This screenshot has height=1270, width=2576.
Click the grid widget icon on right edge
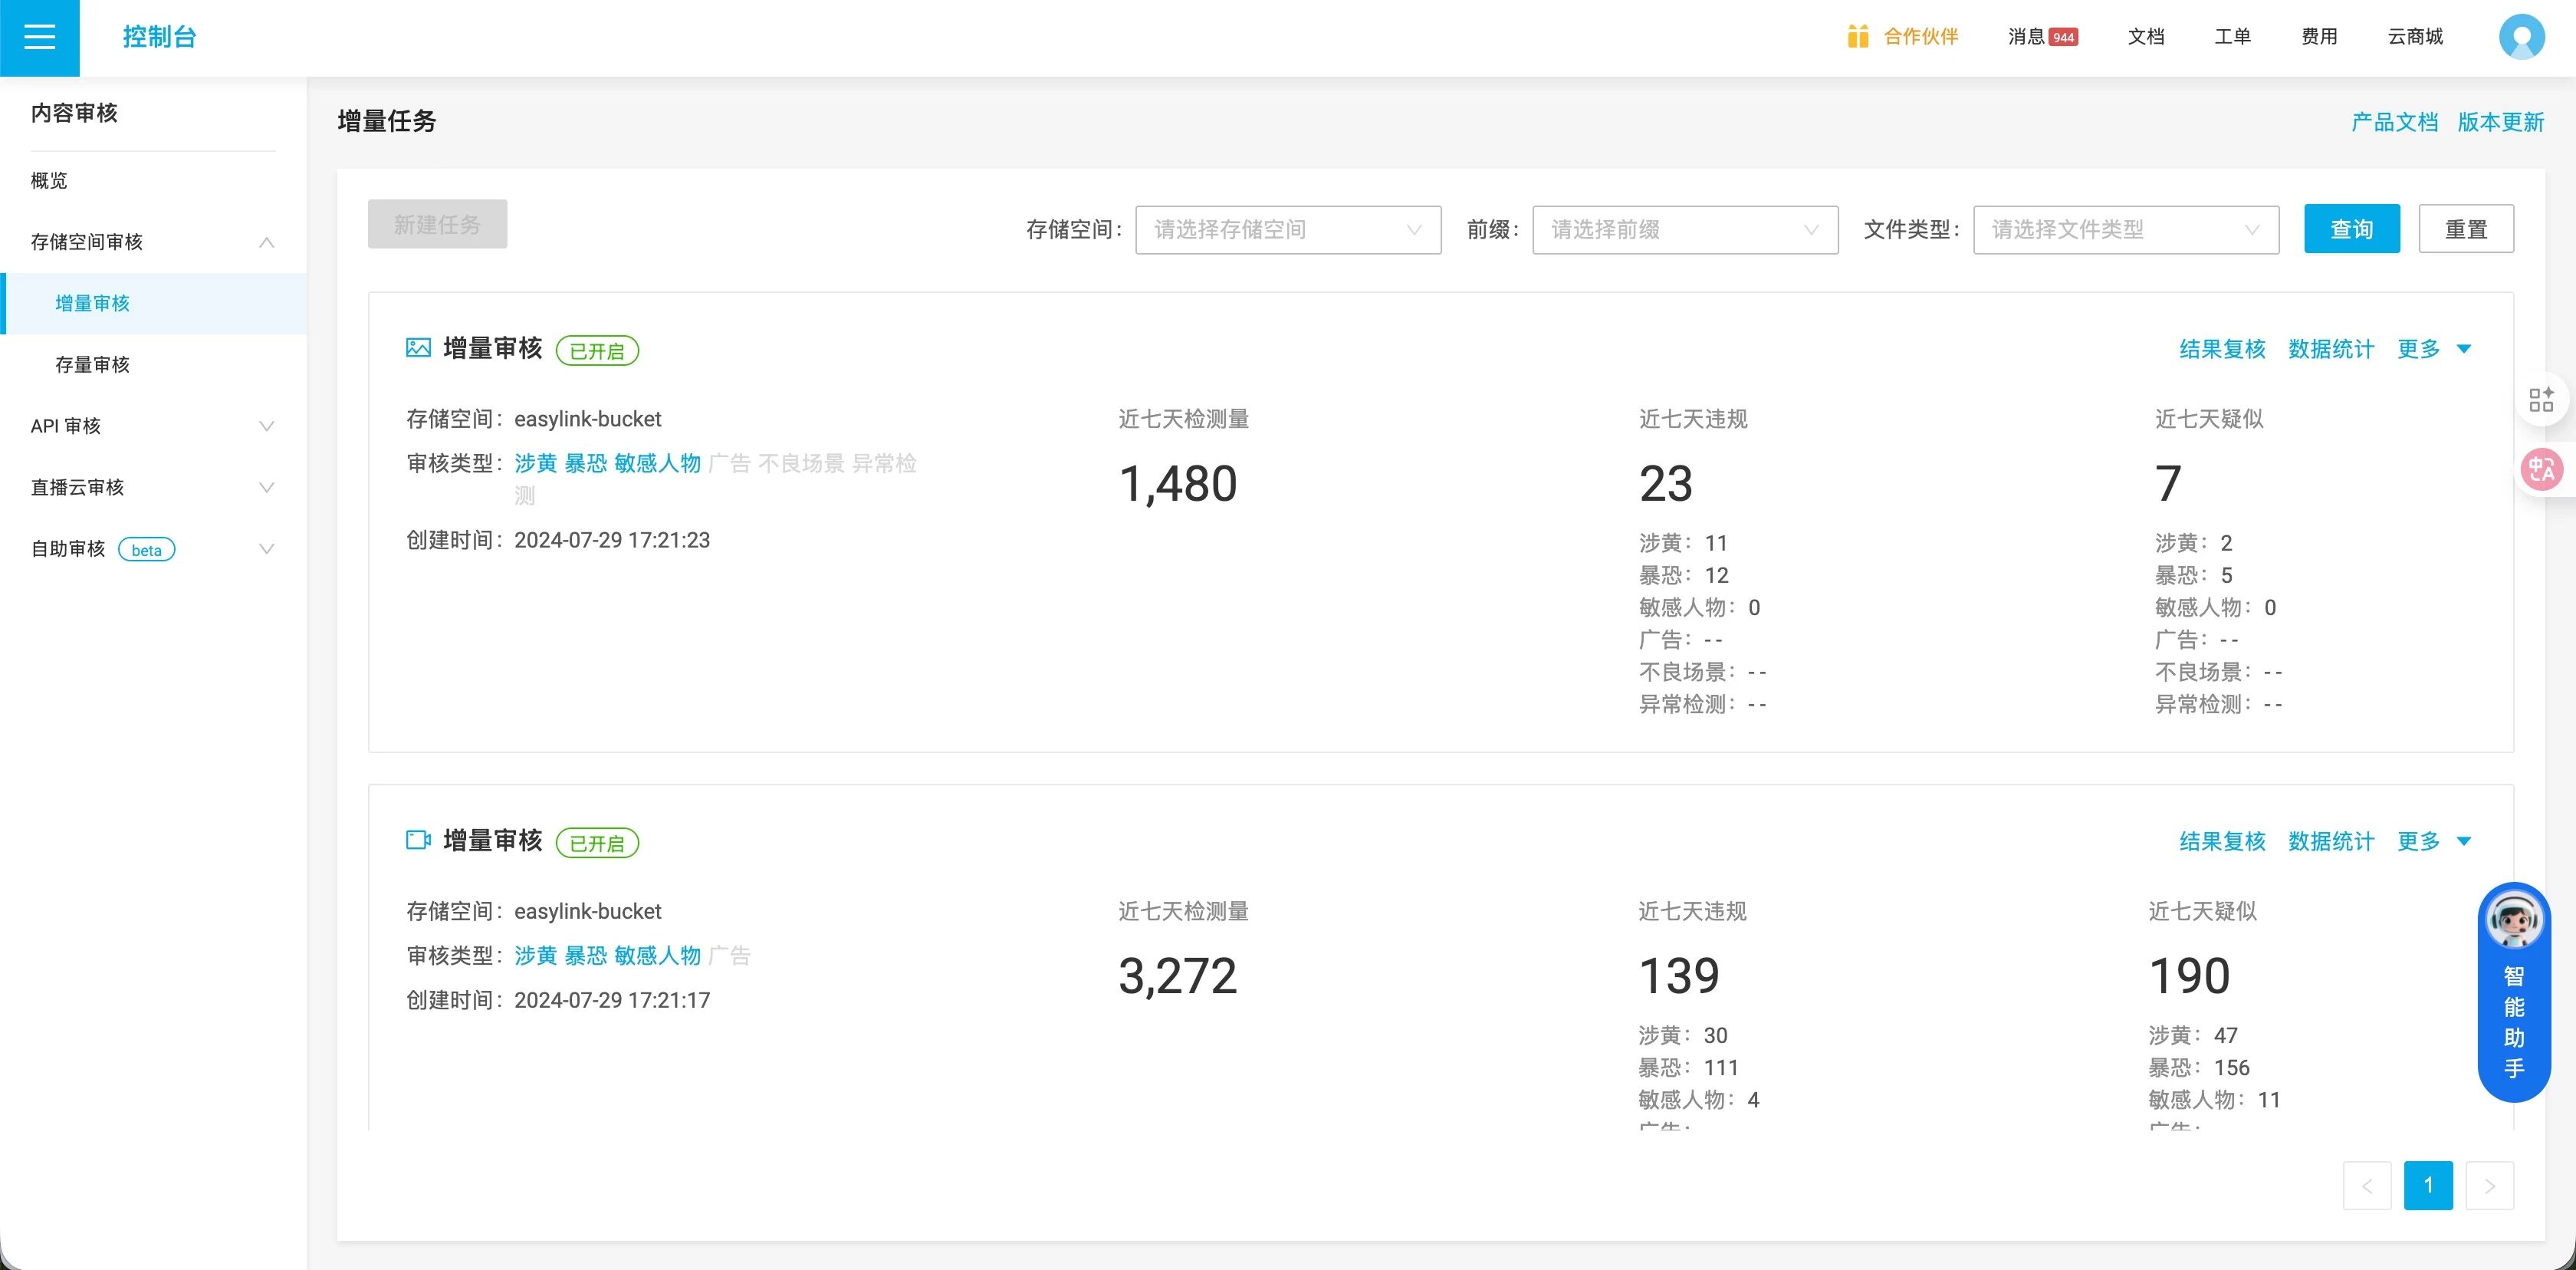tap(2541, 400)
